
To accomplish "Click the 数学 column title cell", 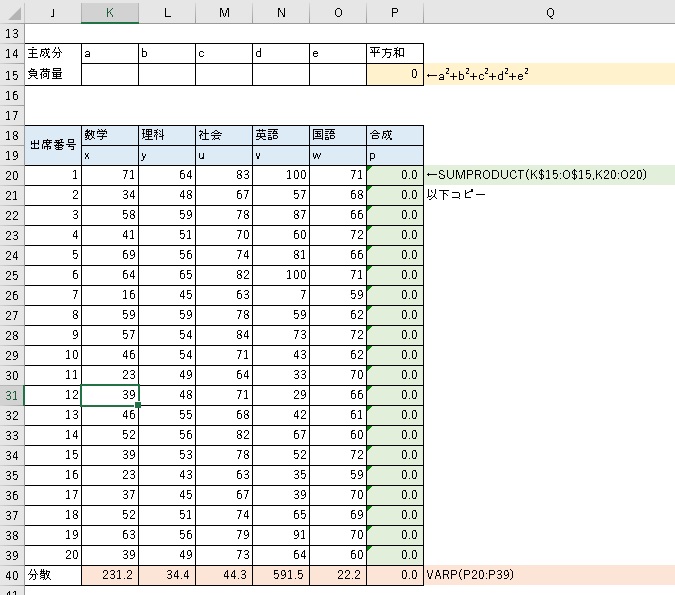I will point(109,134).
